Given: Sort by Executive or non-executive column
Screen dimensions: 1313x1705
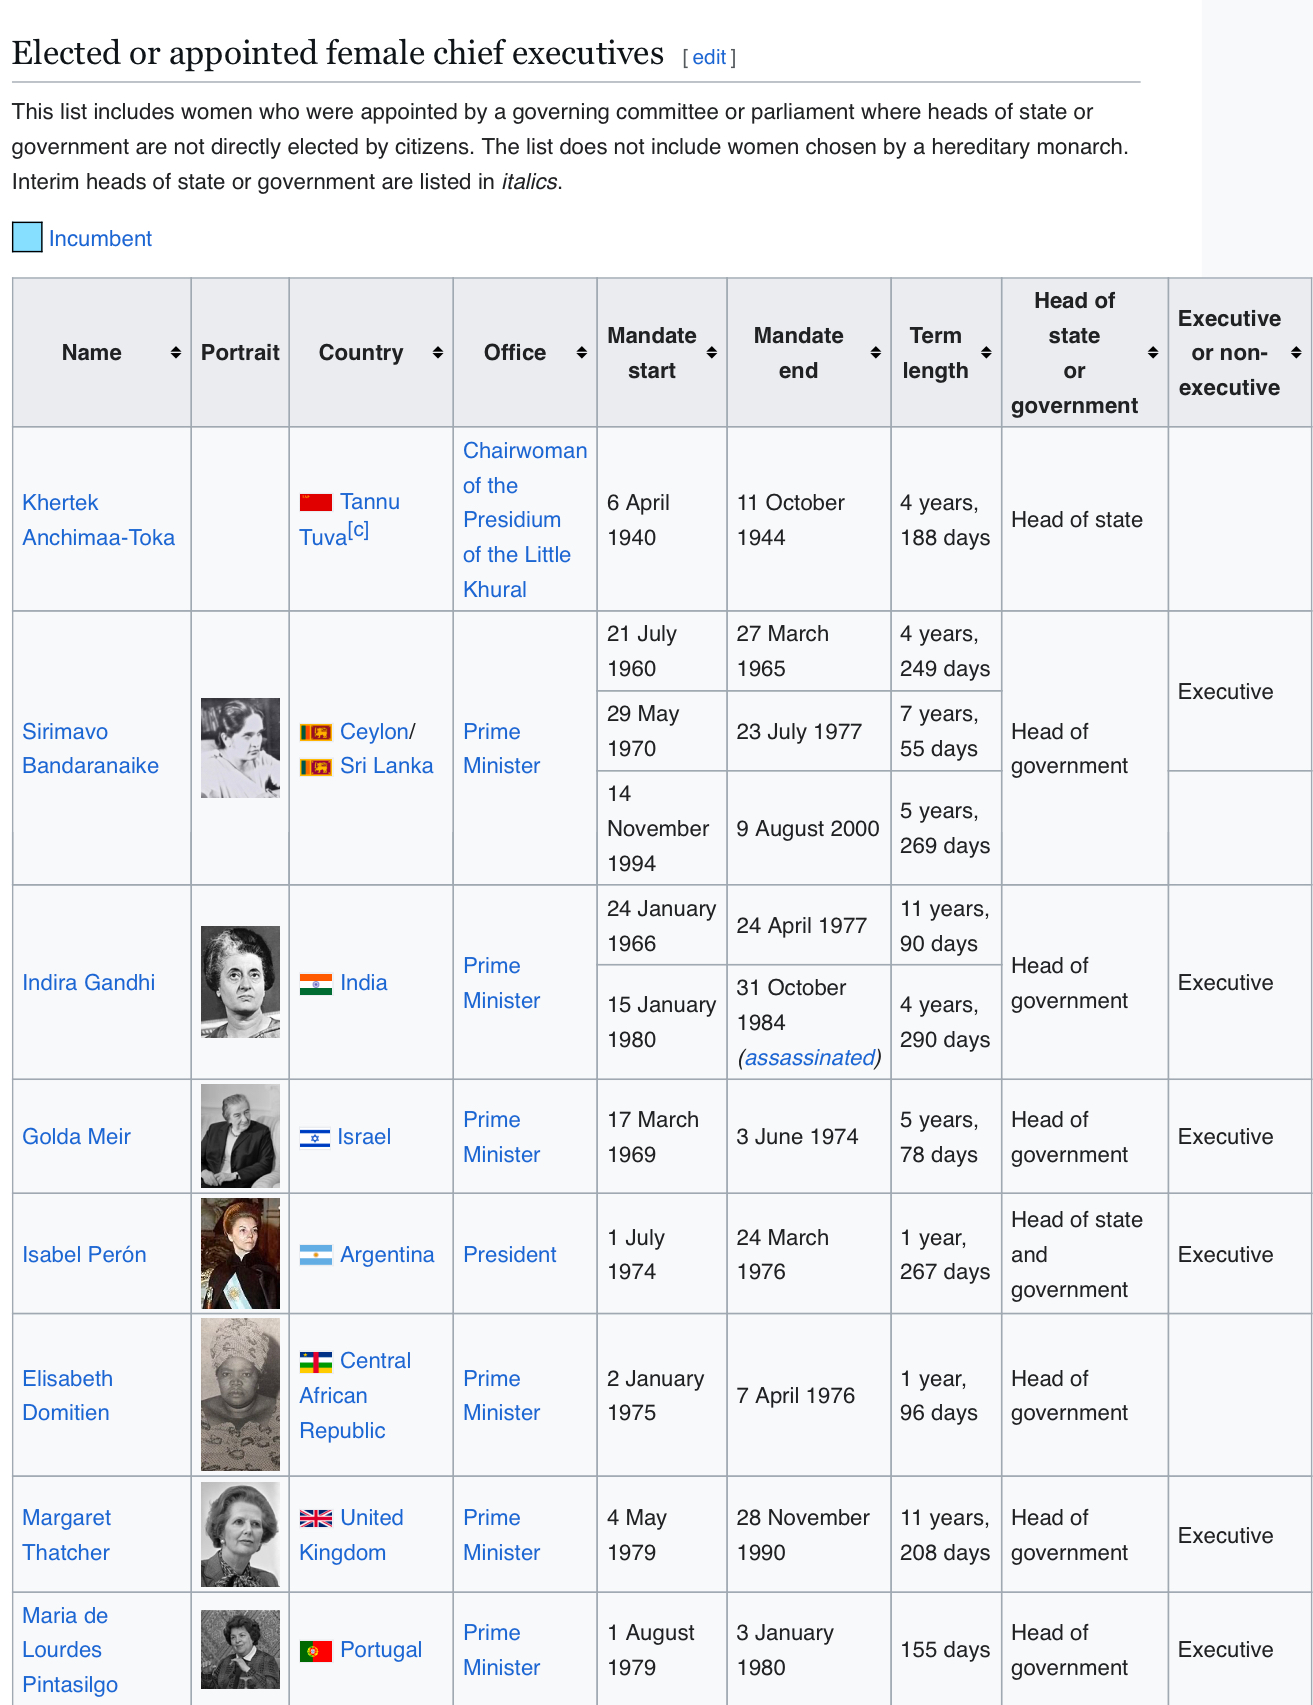Looking at the screenshot, I should click(x=1296, y=353).
